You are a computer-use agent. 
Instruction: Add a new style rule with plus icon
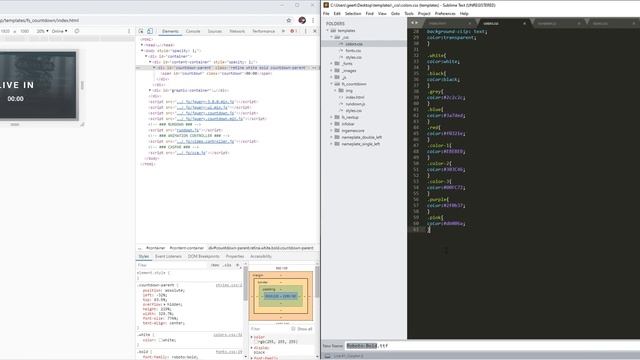tap(238, 265)
